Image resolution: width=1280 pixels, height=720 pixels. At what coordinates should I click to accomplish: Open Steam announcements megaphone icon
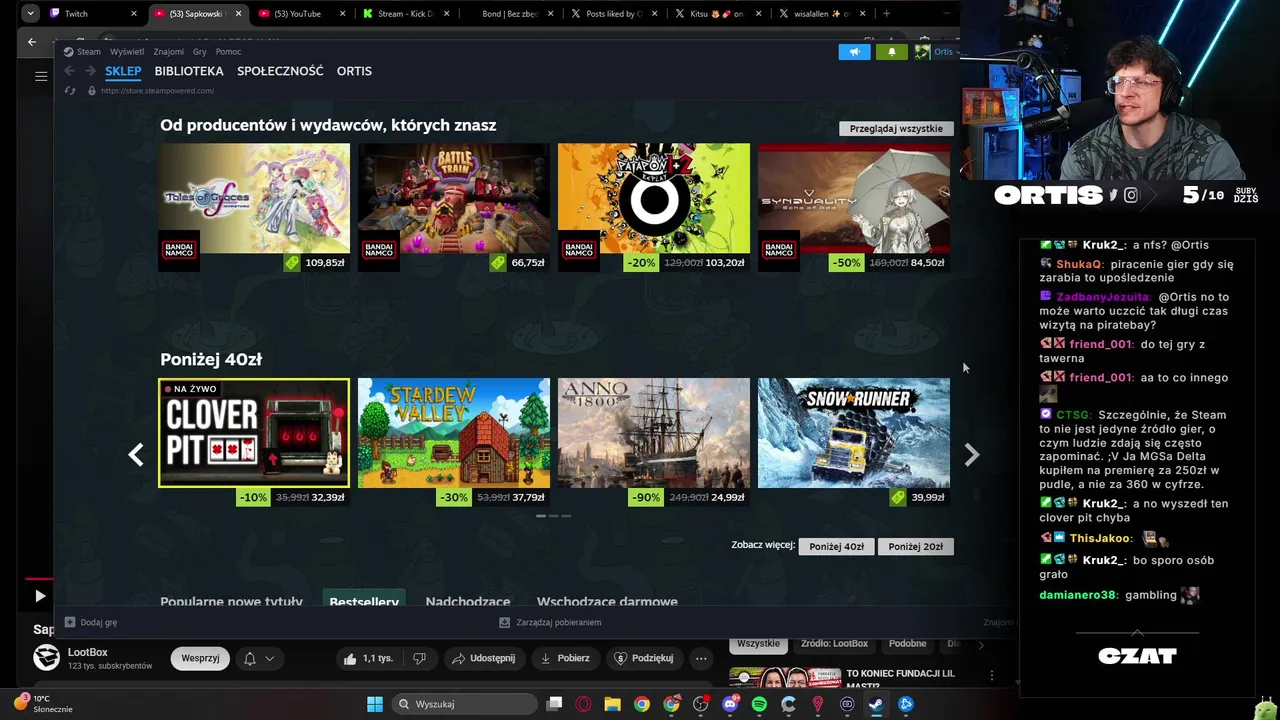[x=854, y=52]
